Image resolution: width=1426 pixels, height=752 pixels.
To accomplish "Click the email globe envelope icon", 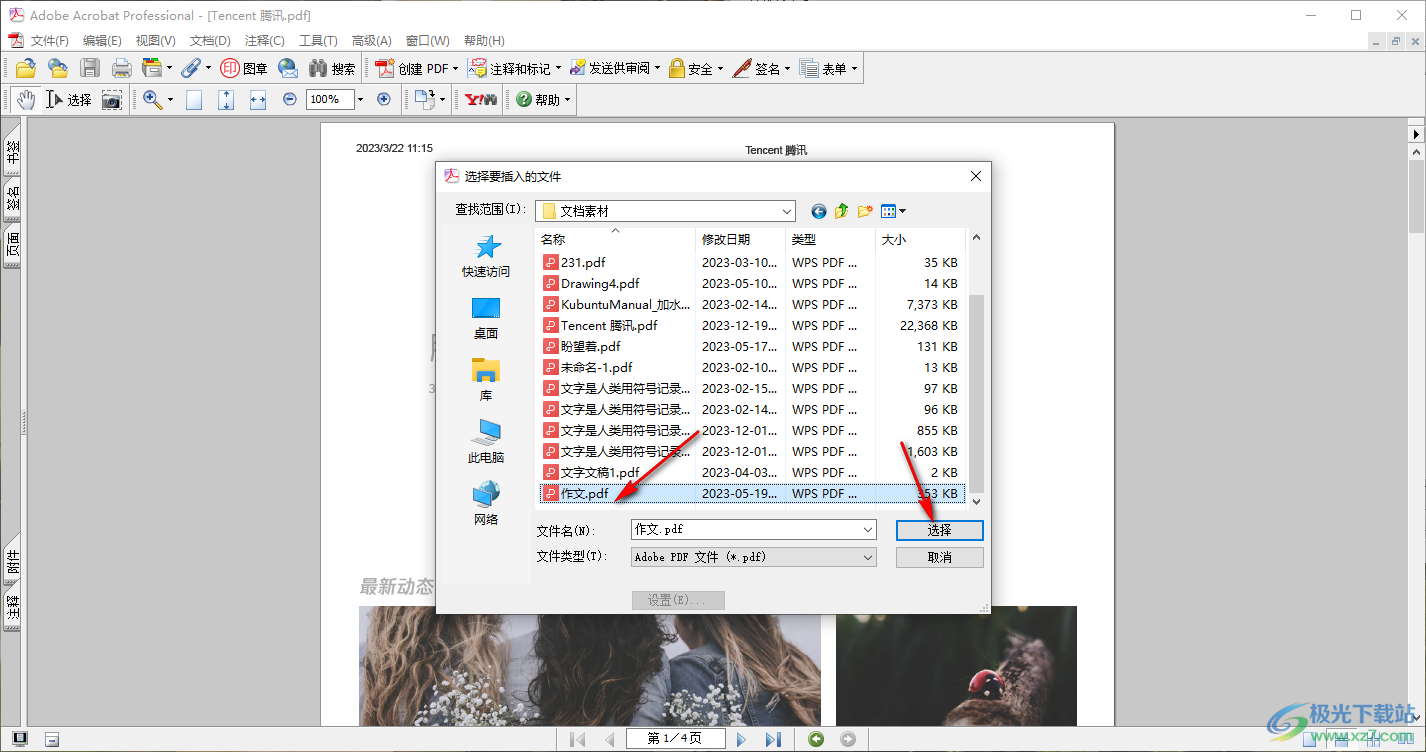I will click(288, 68).
